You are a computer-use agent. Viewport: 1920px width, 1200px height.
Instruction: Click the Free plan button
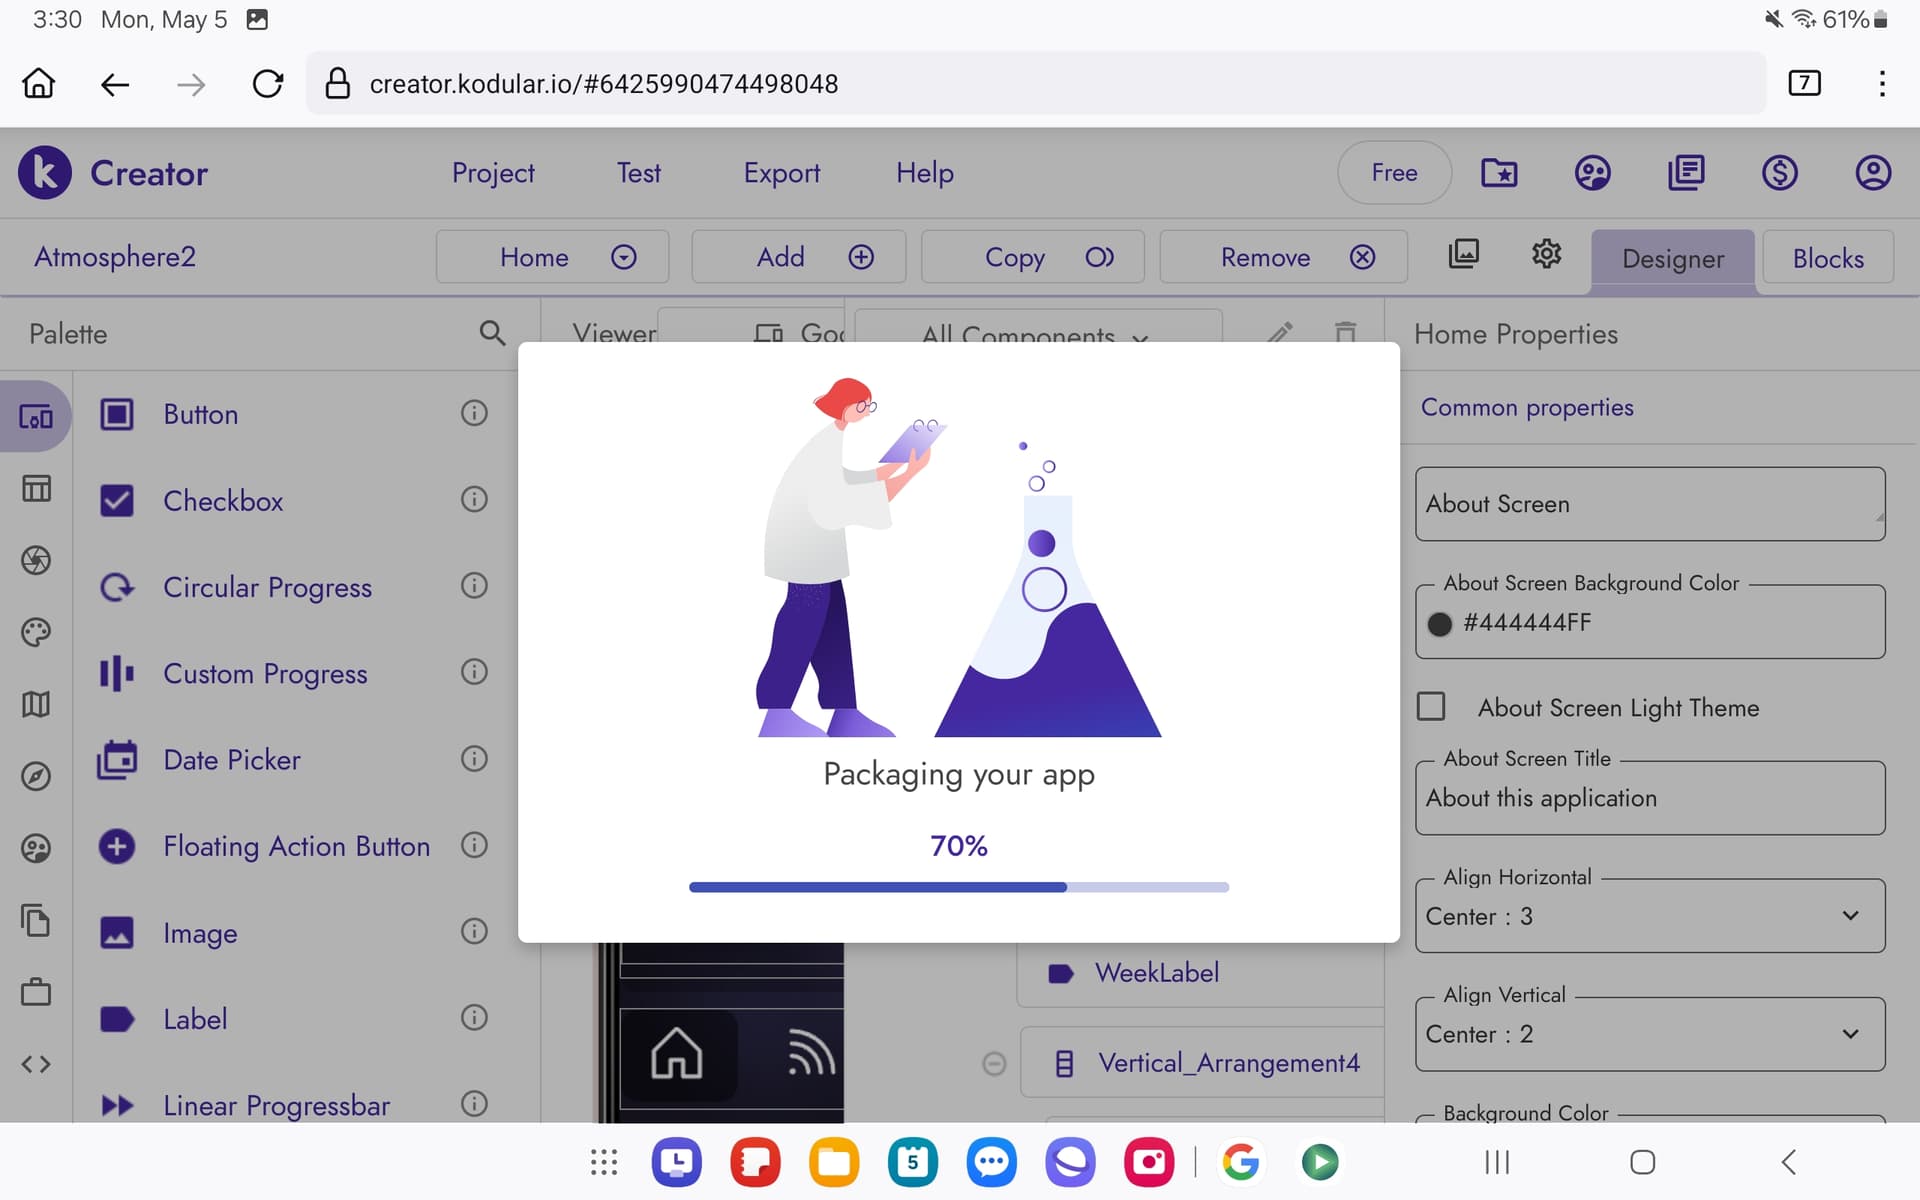pos(1394,173)
